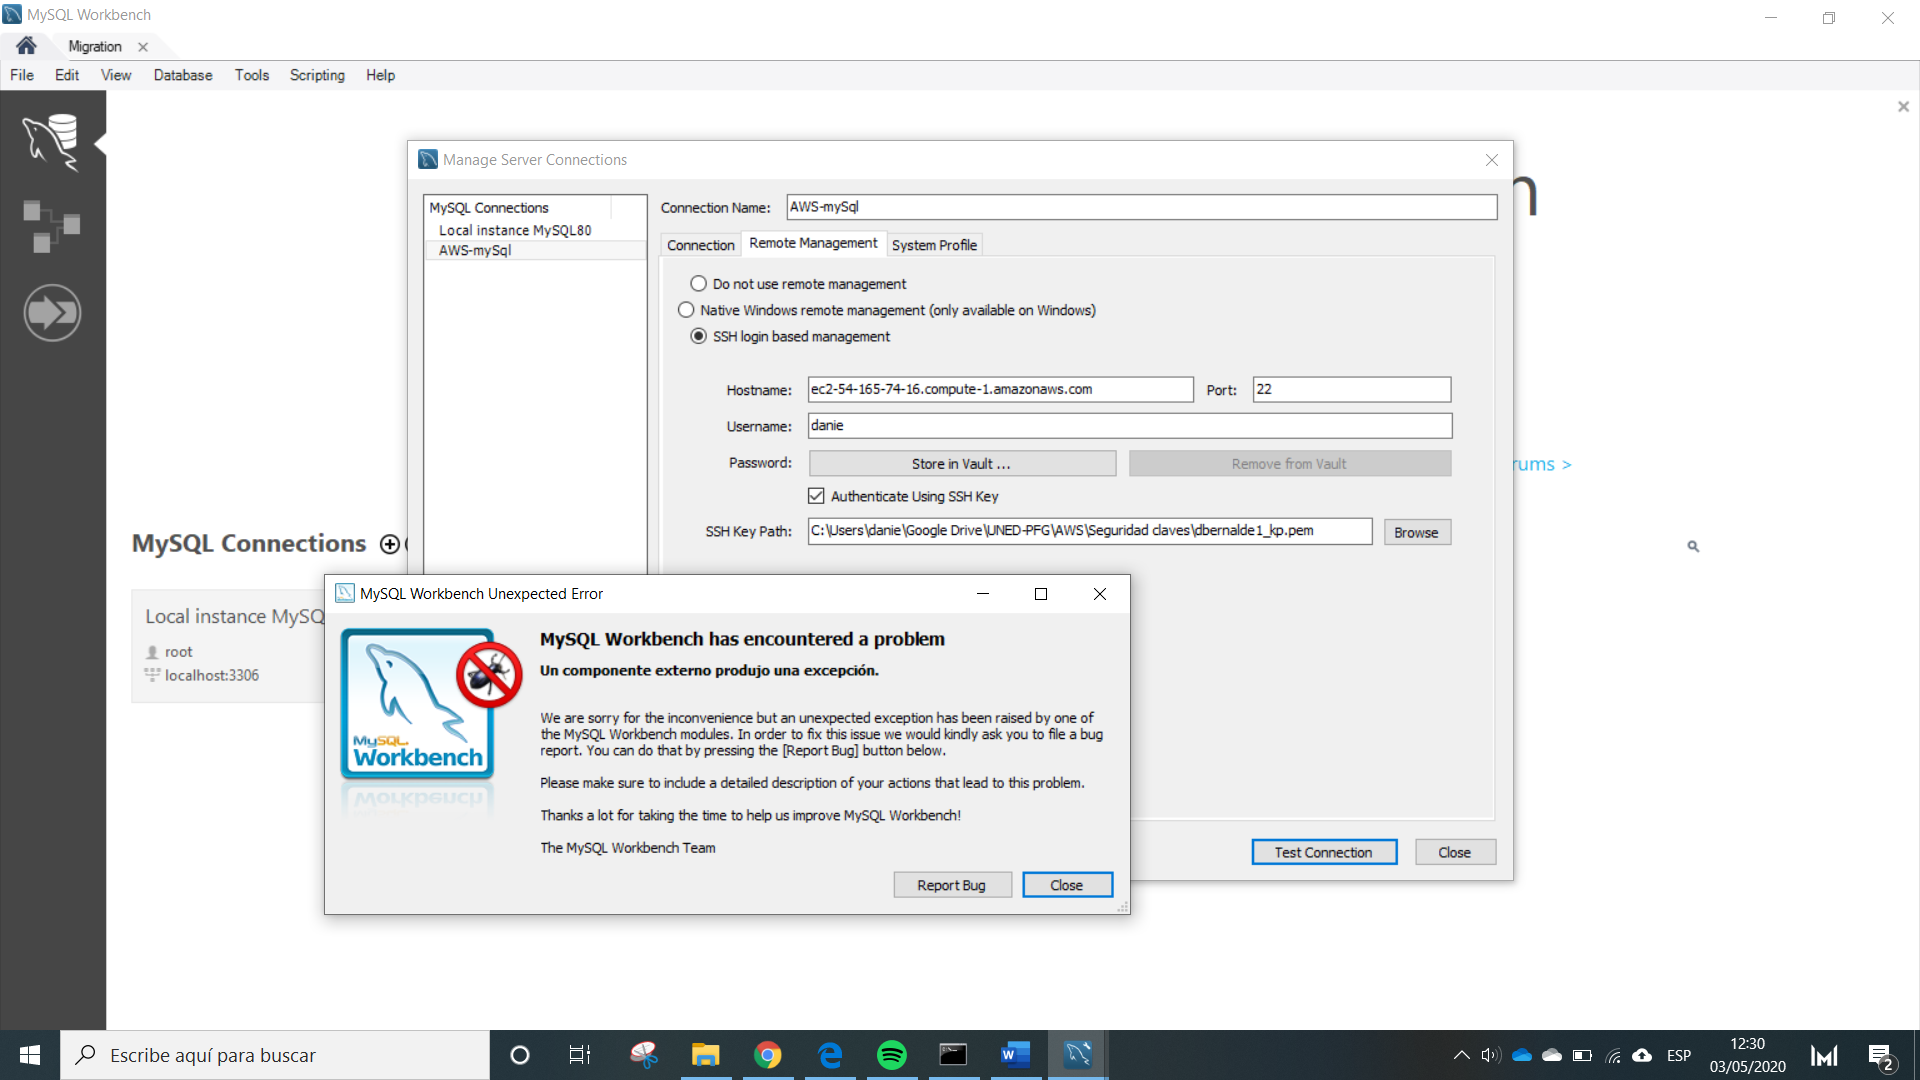
Task: Close the Unexpected Error dialog via Close button
Action: pyautogui.click(x=1067, y=885)
